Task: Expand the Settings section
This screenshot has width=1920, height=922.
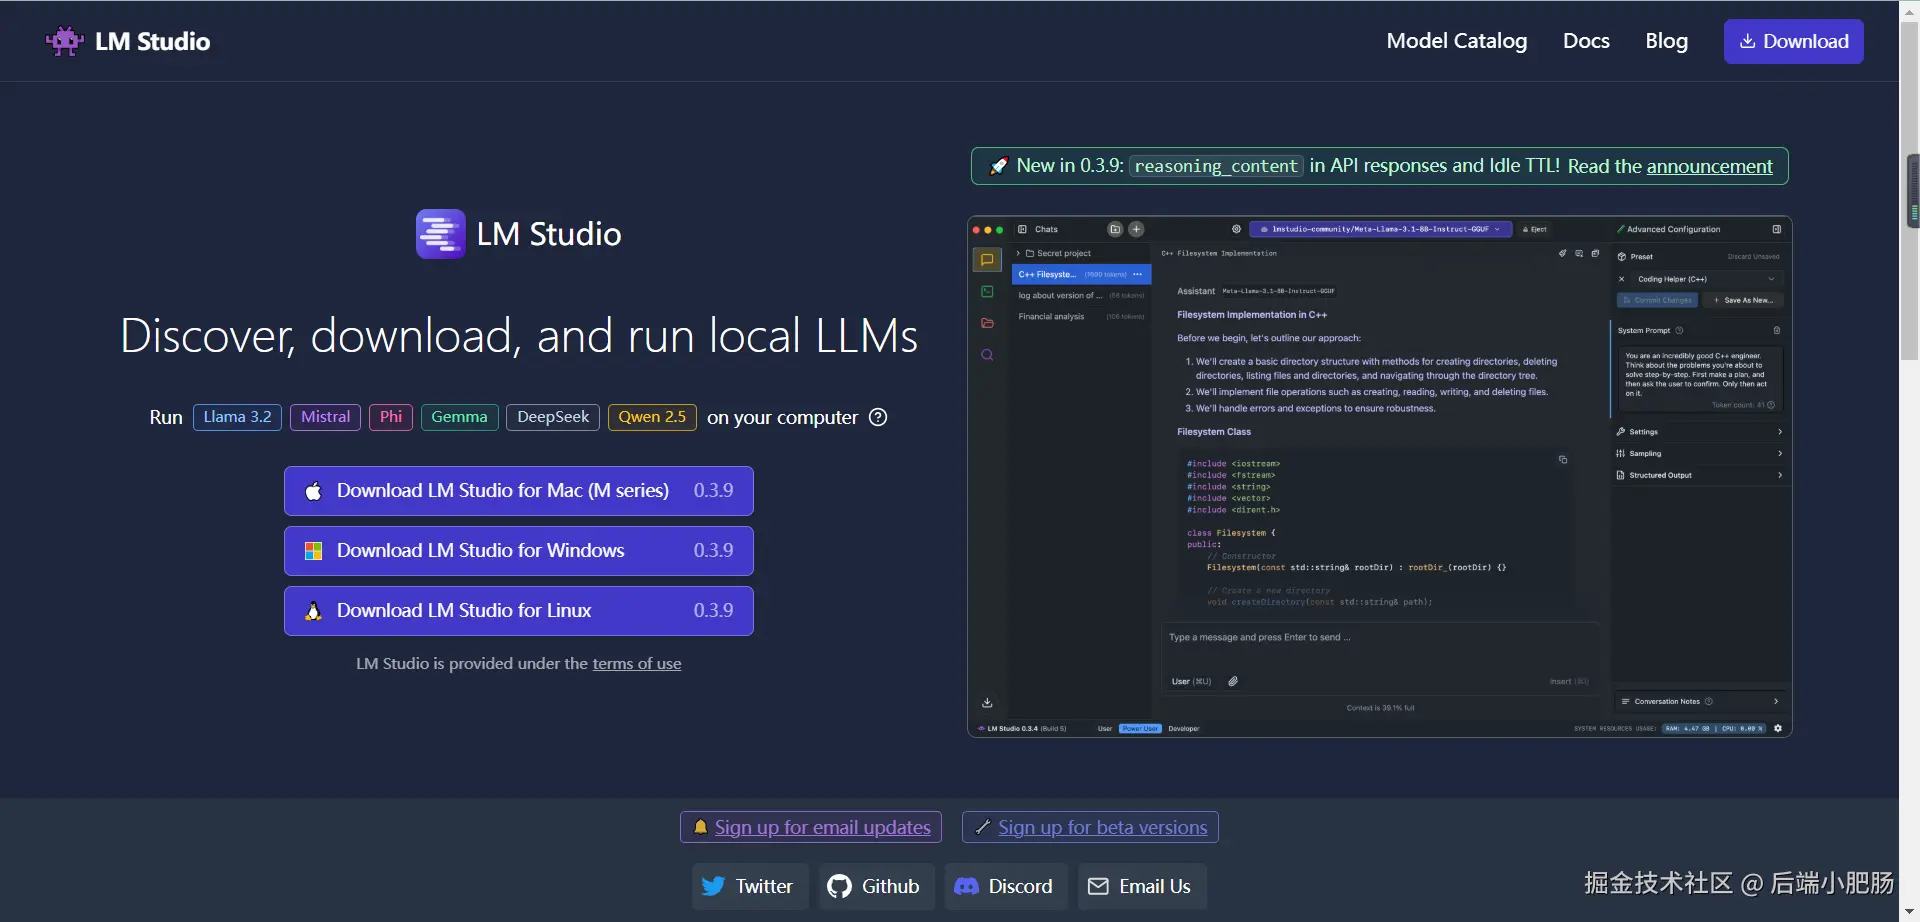Action: pos(1699,432)
